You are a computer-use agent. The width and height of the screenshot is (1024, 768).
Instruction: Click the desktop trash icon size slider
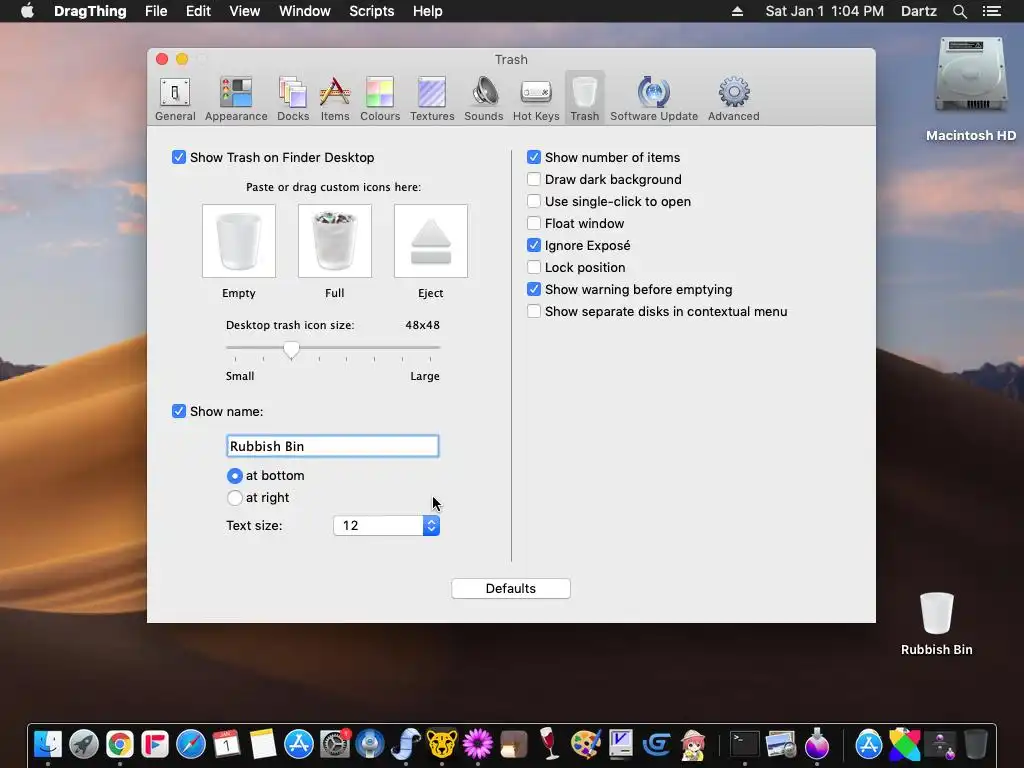click(x=333, y=349)
